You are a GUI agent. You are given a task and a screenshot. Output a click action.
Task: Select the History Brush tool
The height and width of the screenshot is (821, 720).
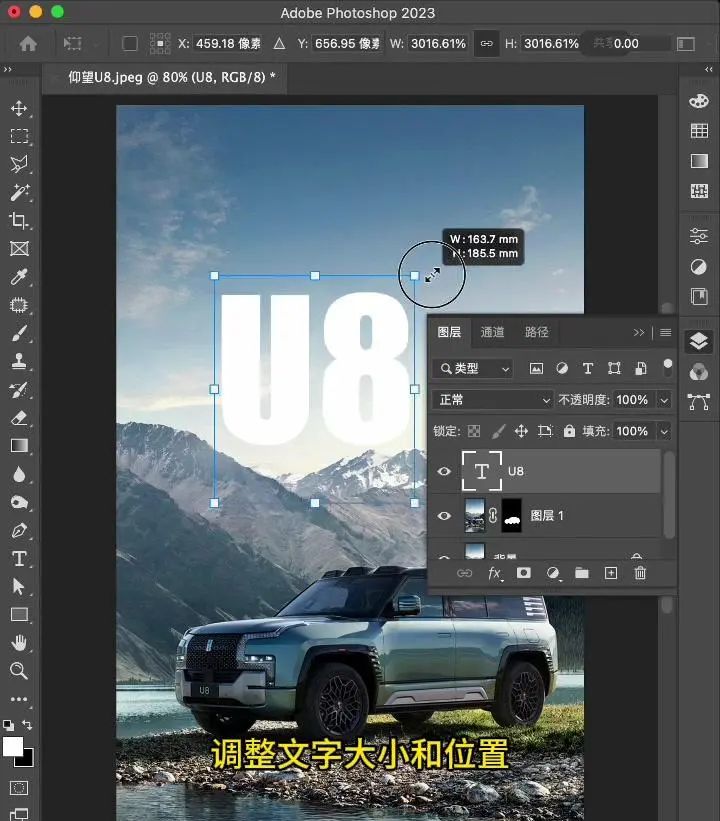click(19, 390)
